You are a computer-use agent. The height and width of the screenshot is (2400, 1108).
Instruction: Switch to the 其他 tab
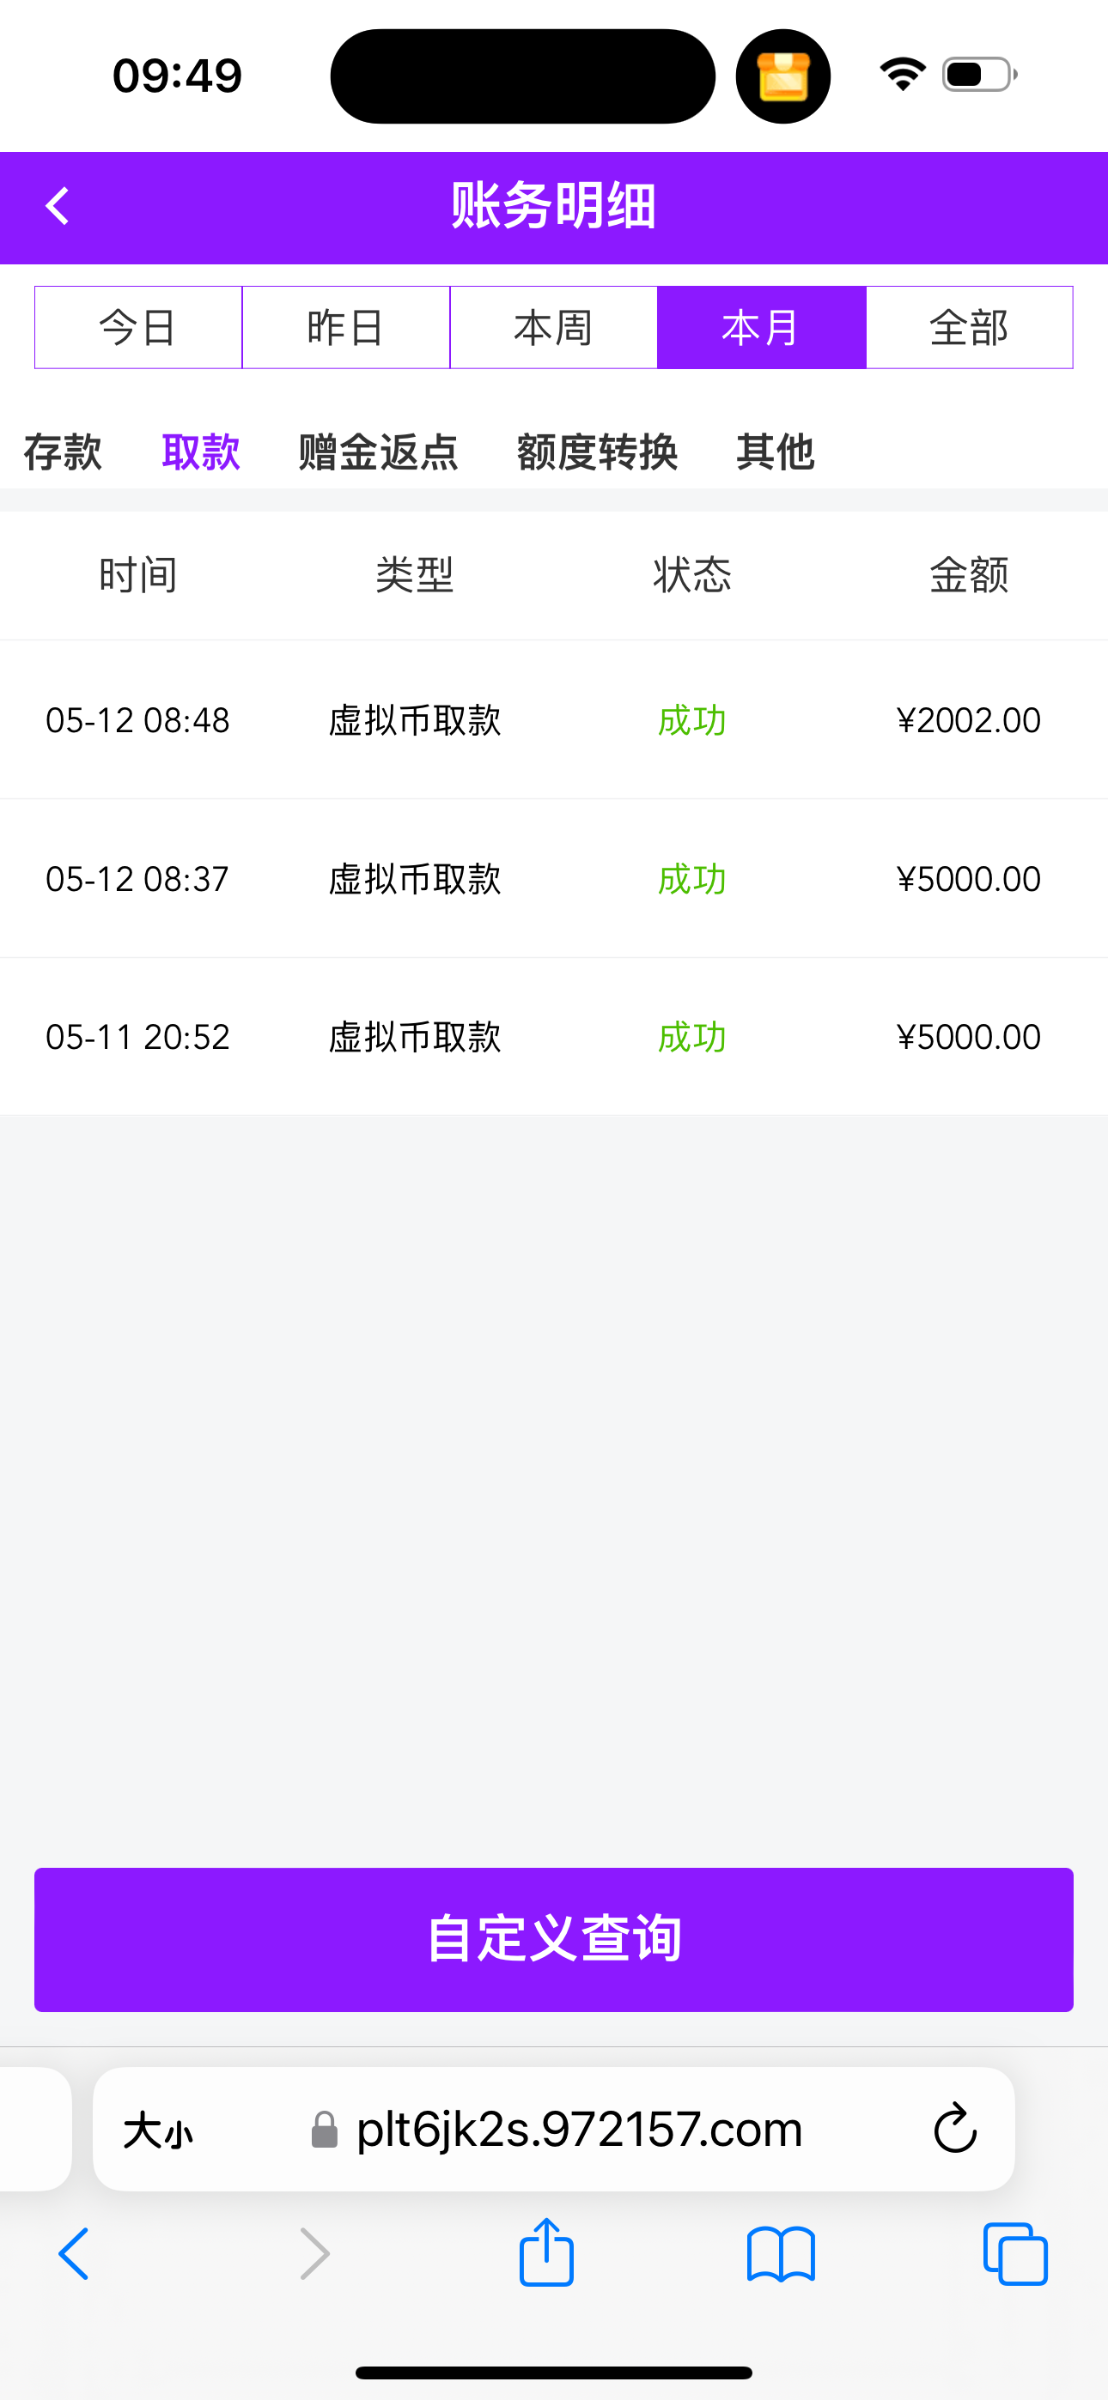point(775,452)
